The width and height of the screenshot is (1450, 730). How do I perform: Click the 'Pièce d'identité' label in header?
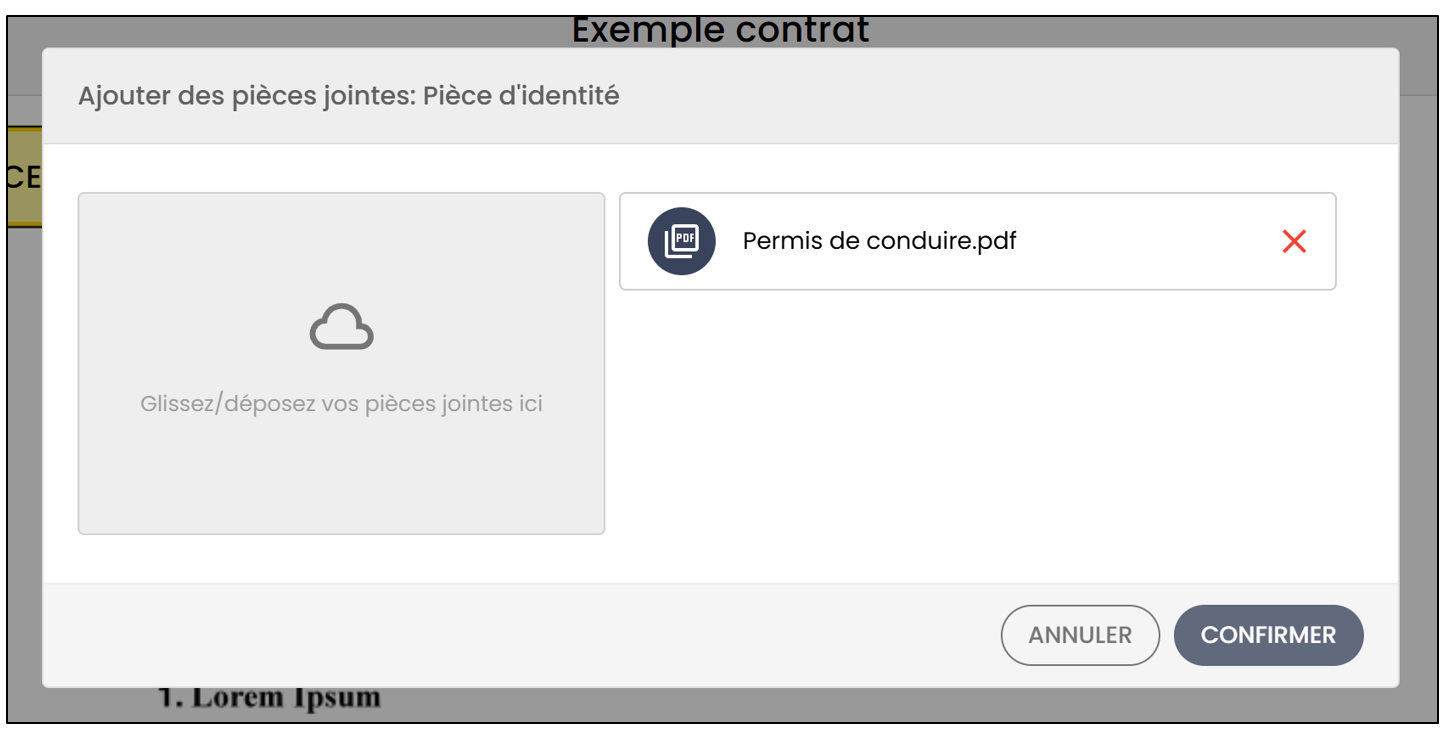point(521,96)
